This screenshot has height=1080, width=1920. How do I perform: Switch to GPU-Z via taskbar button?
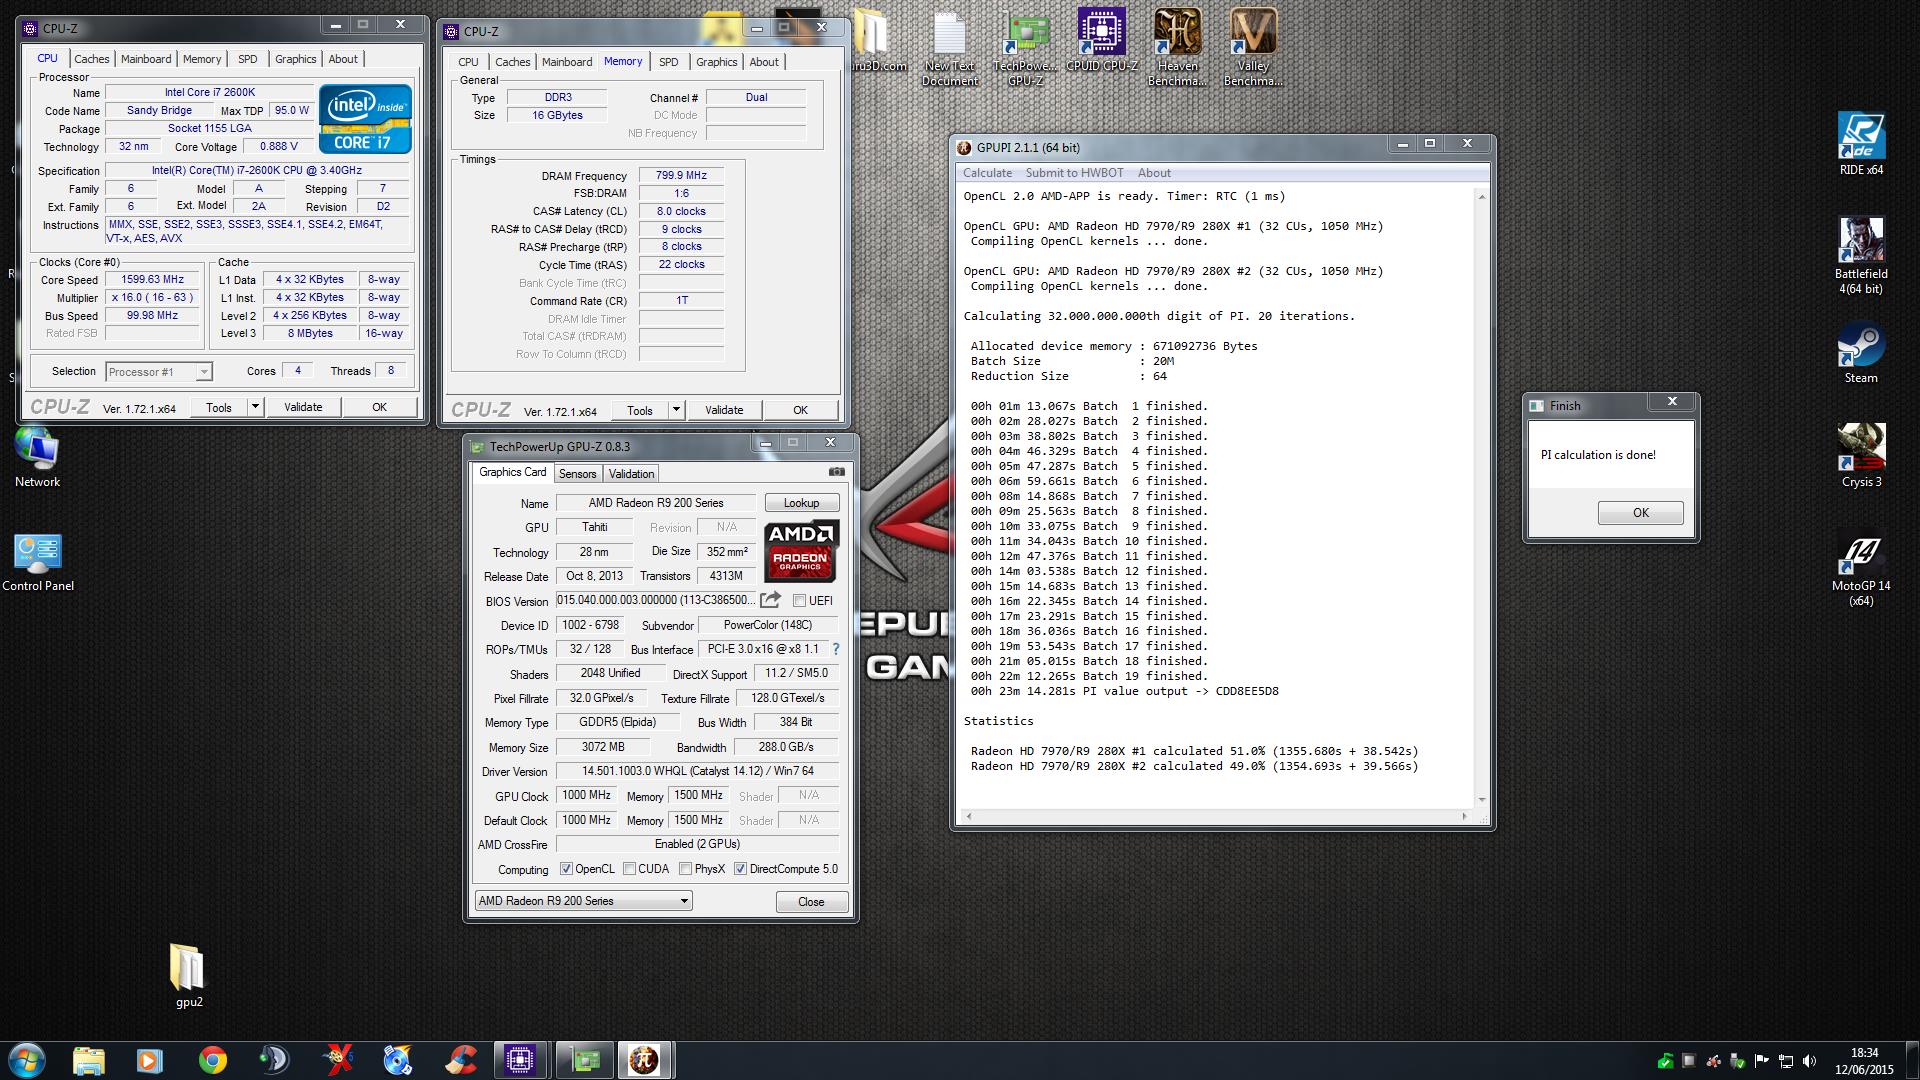[583, 1060]
